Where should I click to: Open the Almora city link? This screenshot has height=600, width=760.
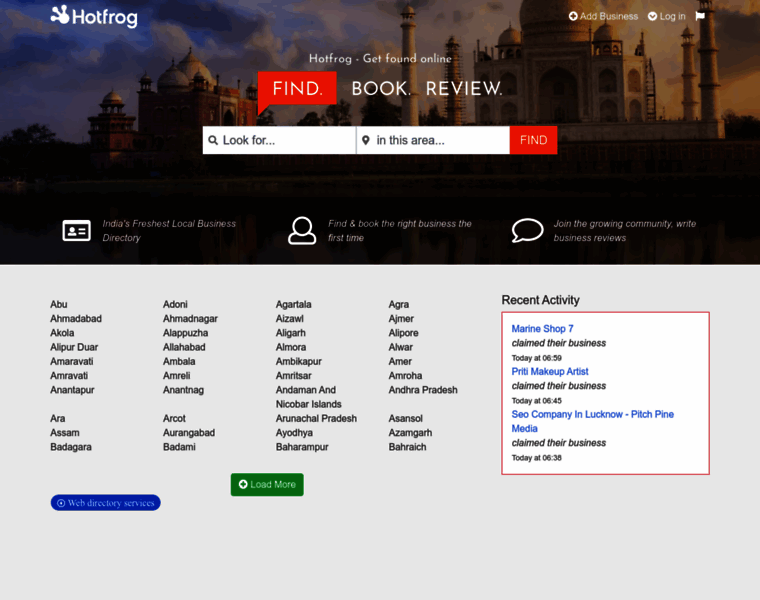pyautogui.click(x=291, y=347)
